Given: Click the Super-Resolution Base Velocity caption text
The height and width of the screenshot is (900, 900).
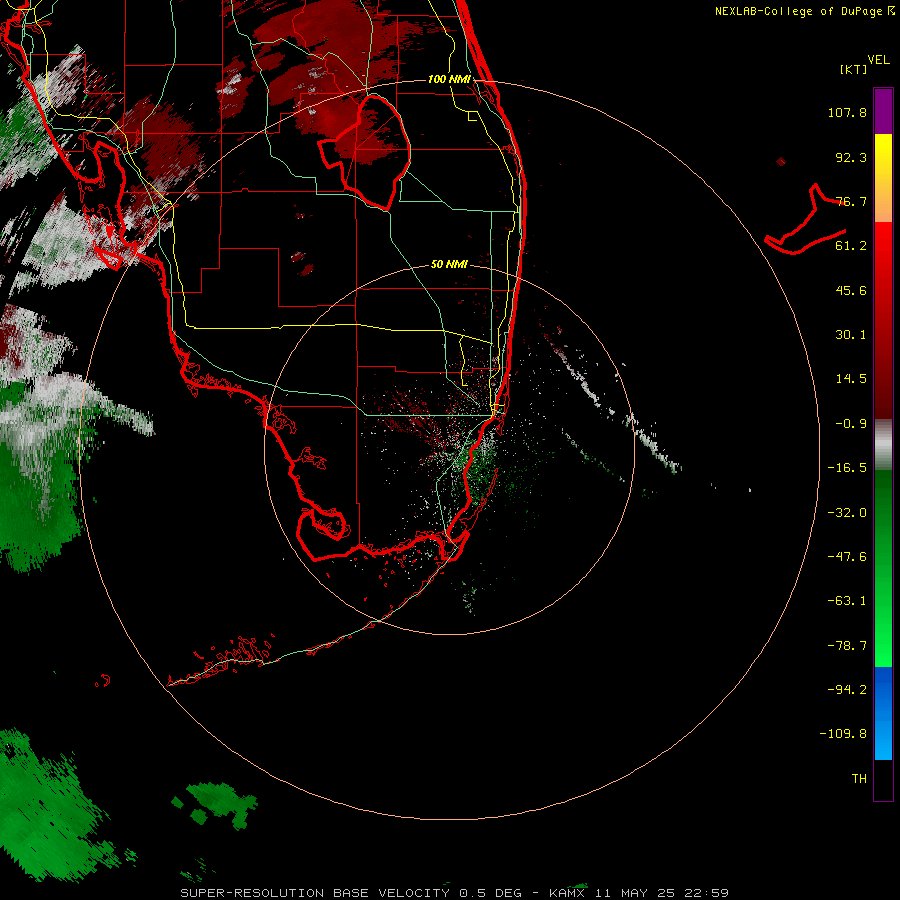Looking at the screenshot, I should coord(455,893).
